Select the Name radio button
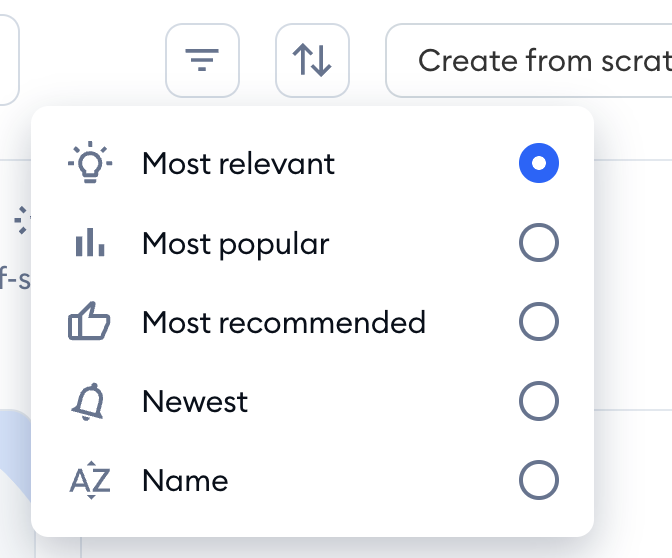Screen dimensions: 672x558 tap(539, 480)
